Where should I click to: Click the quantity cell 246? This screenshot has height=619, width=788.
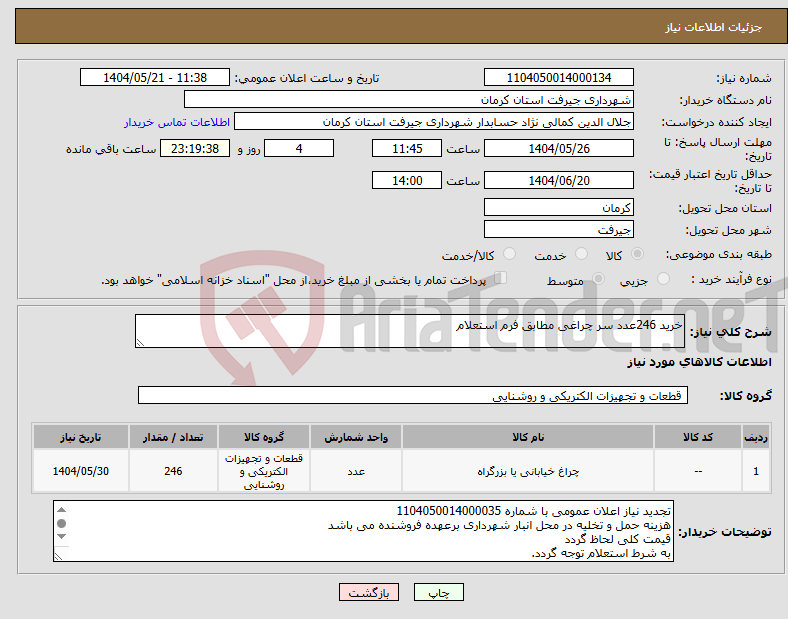(x=173, y=471)
